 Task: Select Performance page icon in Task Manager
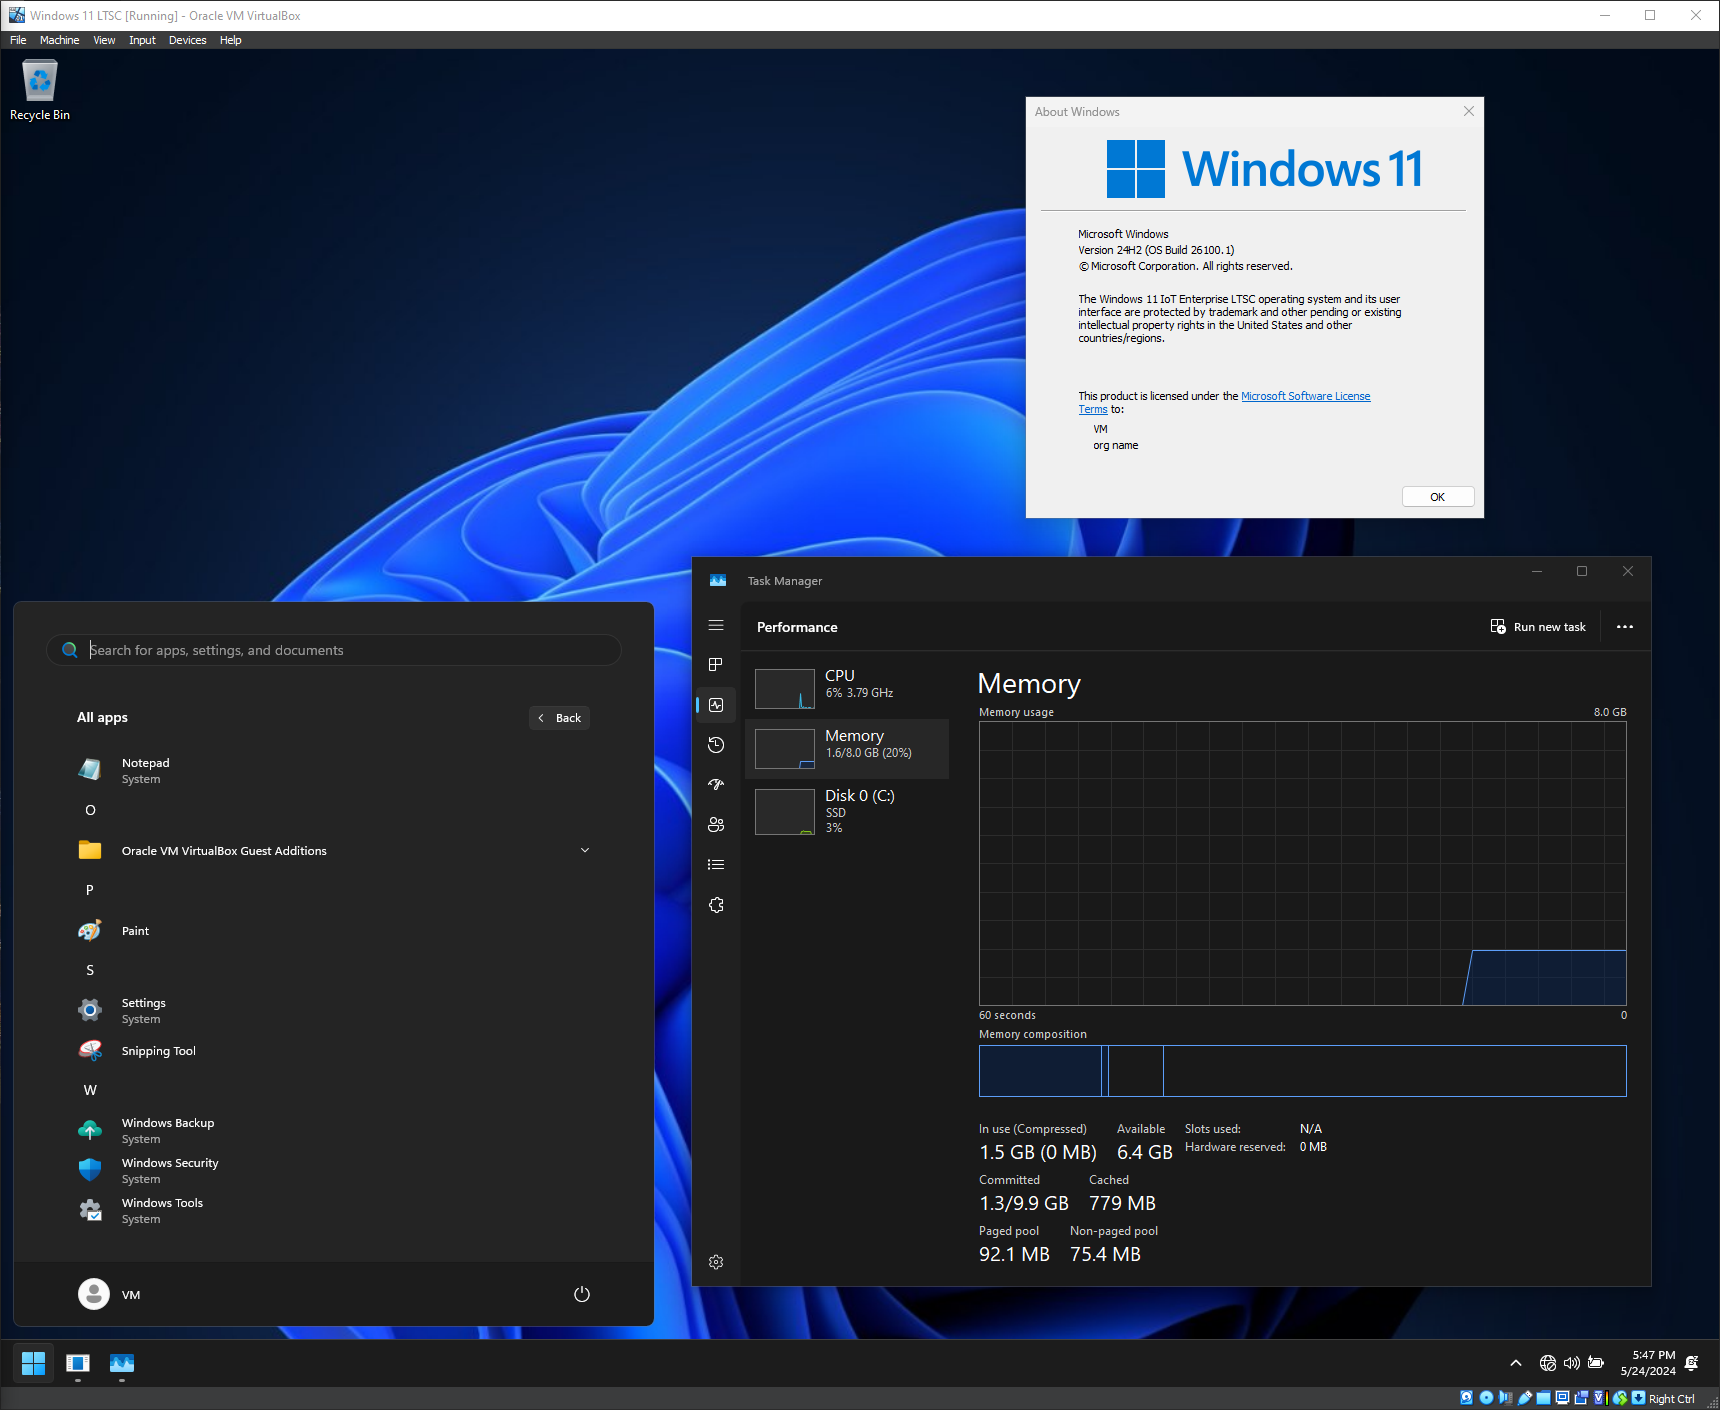point(716,705)
